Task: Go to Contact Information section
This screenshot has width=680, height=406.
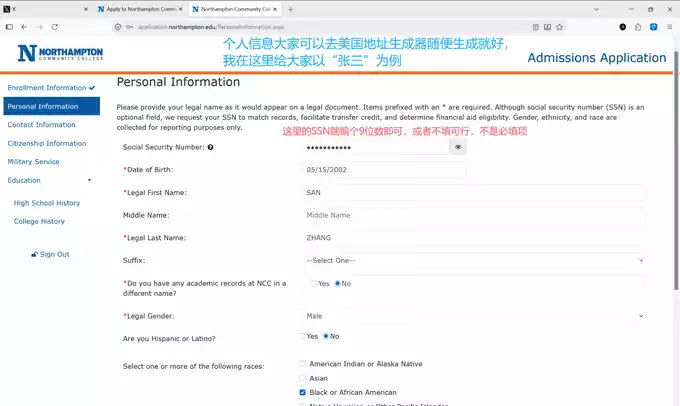Action: (41, 124)
